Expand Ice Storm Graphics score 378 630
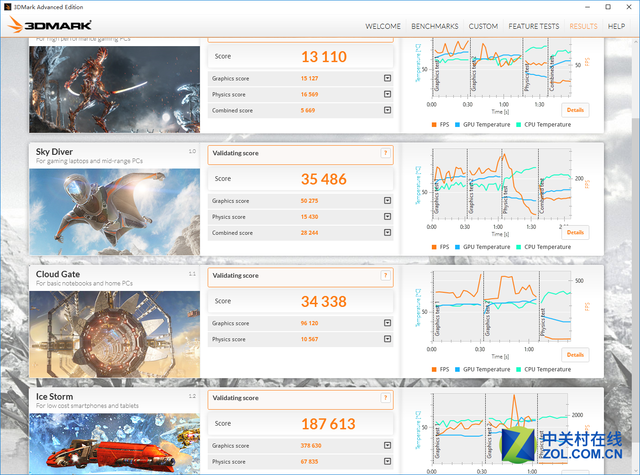 (x=387, y=445)
